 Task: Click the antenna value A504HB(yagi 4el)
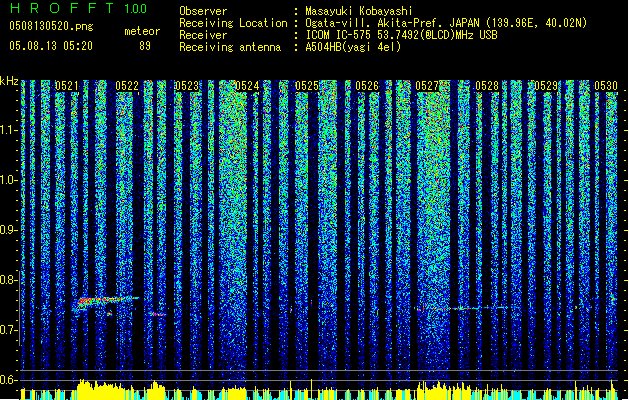353,47
